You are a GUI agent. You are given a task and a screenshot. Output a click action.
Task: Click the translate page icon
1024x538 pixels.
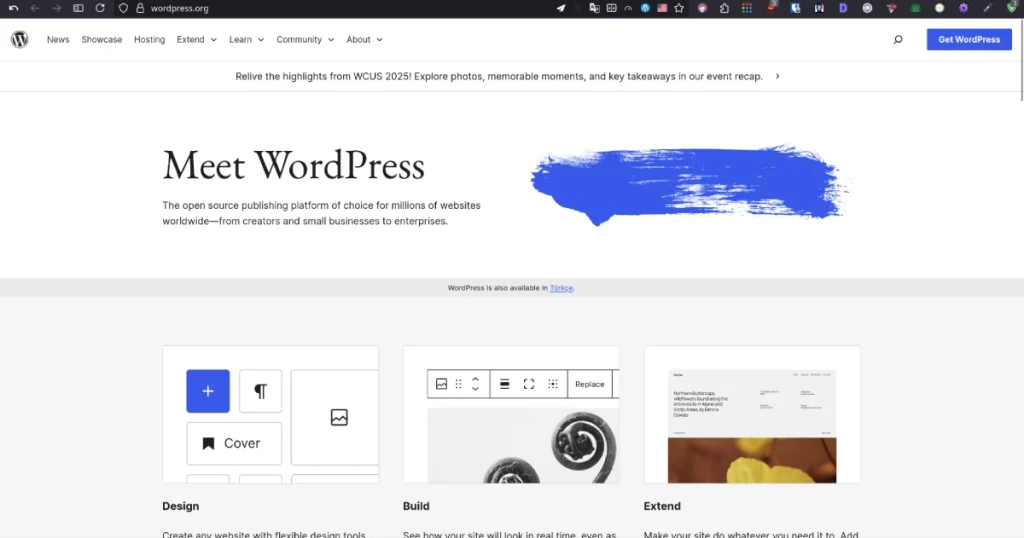(594, 8)
